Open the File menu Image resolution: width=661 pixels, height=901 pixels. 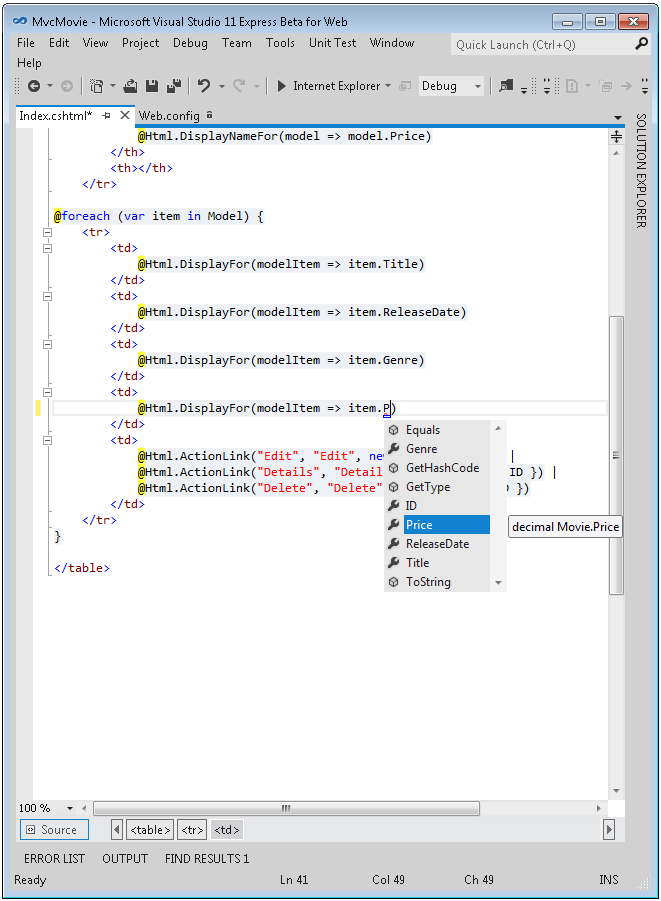[x=26, y=43]
